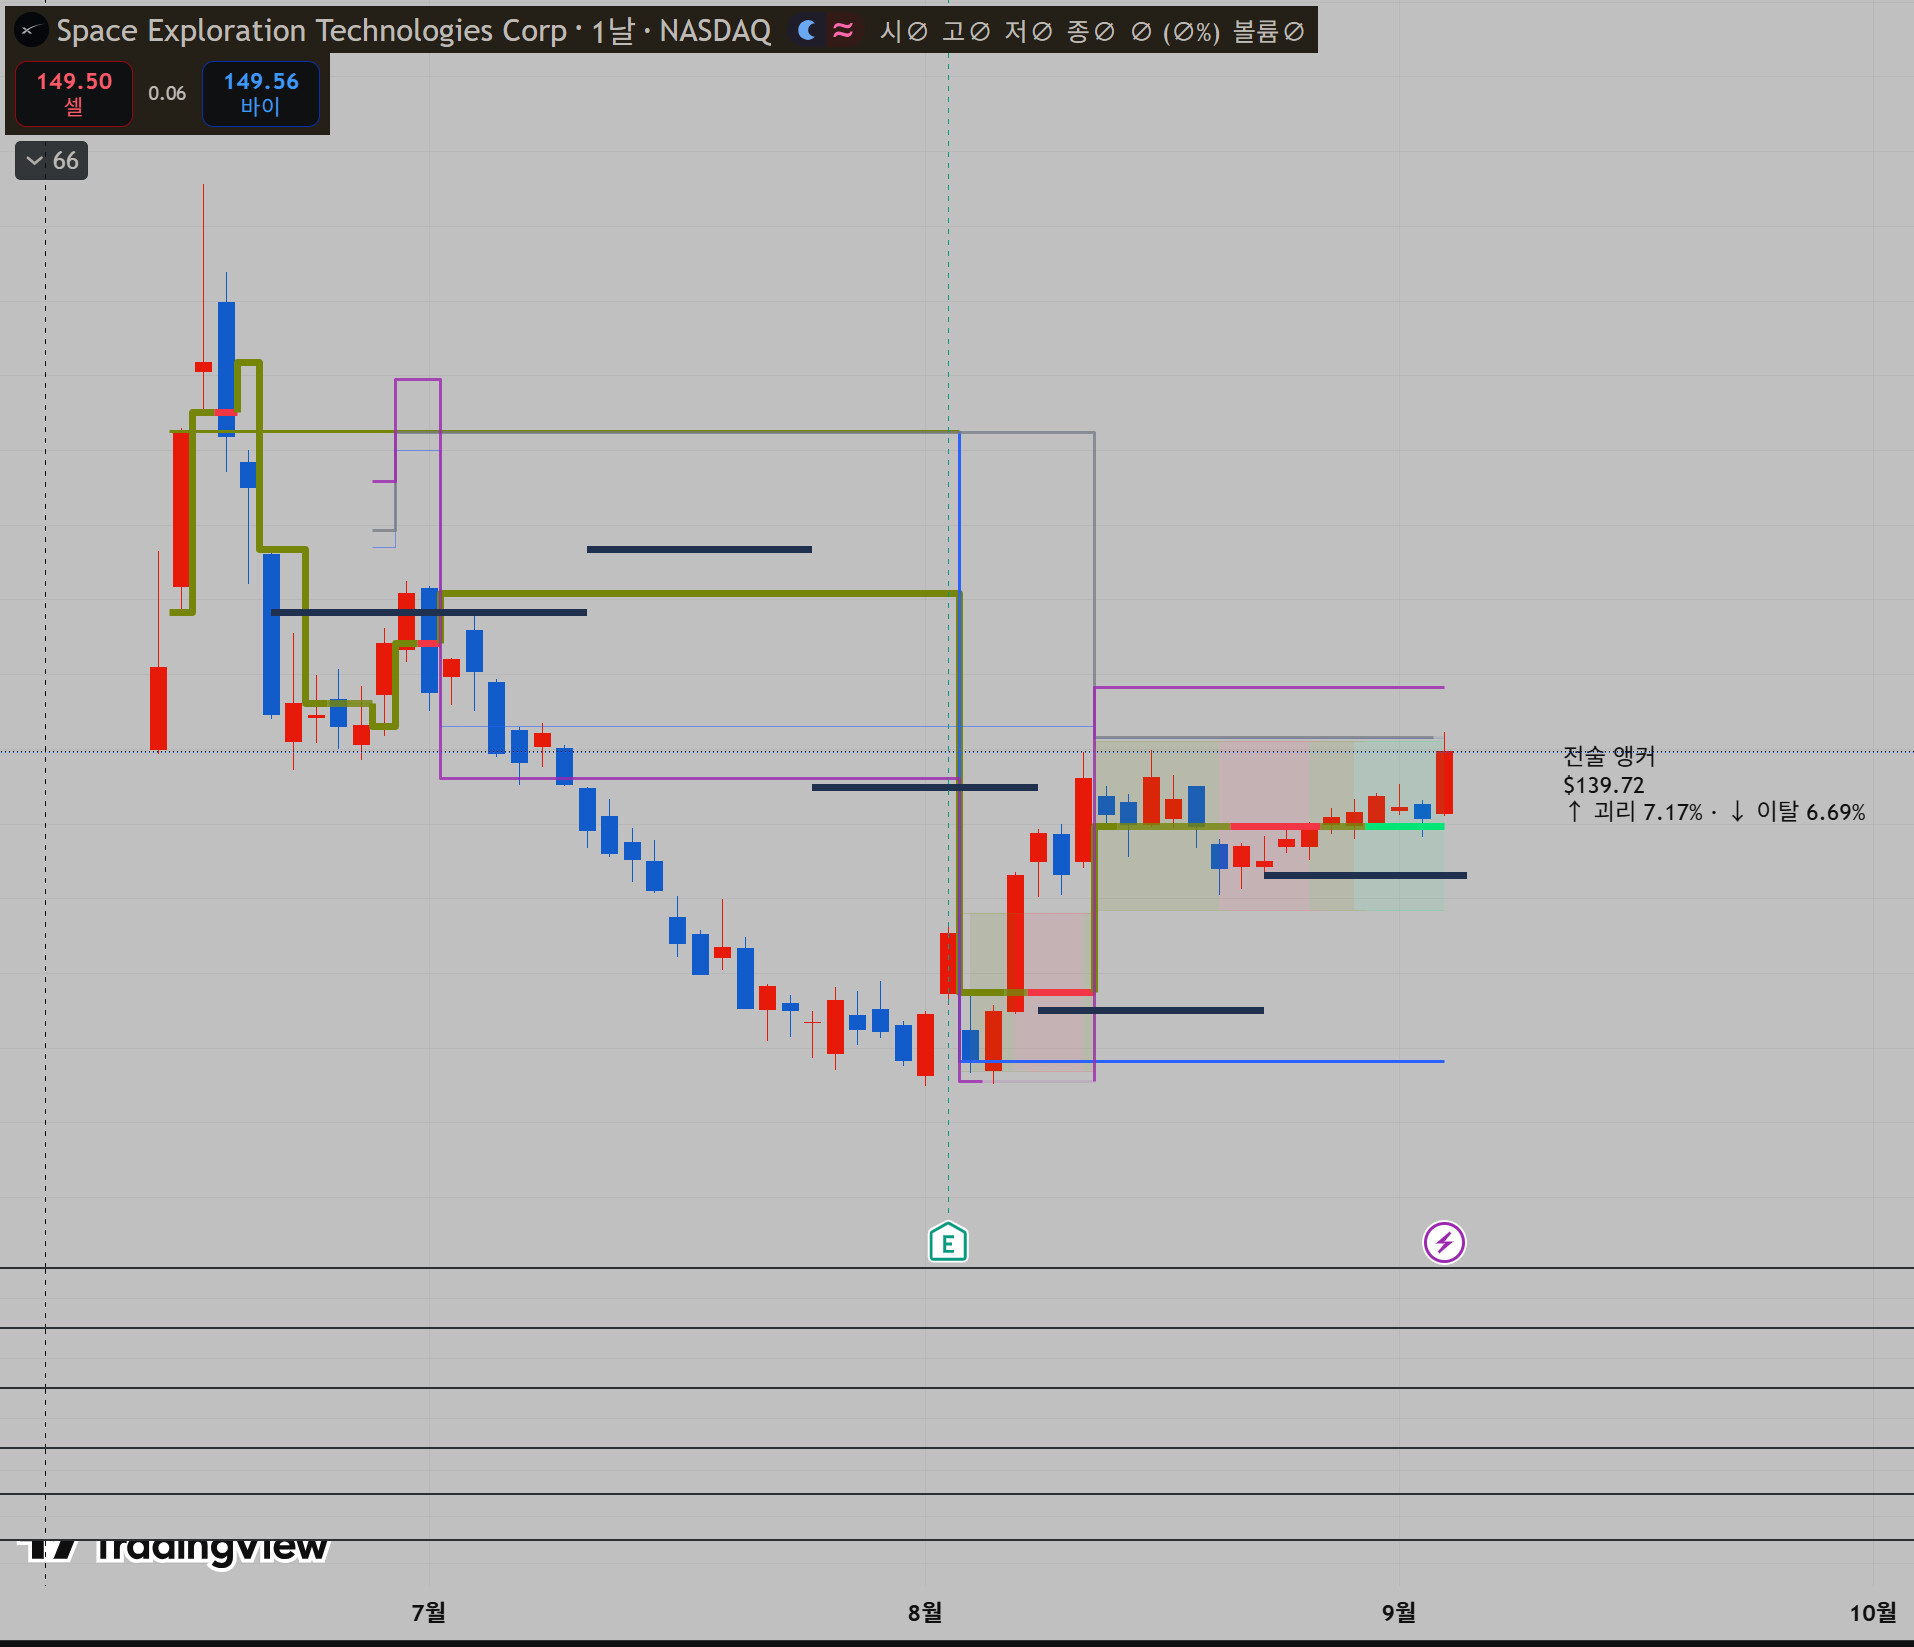Click the NASDAQ exchange label

click(x=715, y=31)
